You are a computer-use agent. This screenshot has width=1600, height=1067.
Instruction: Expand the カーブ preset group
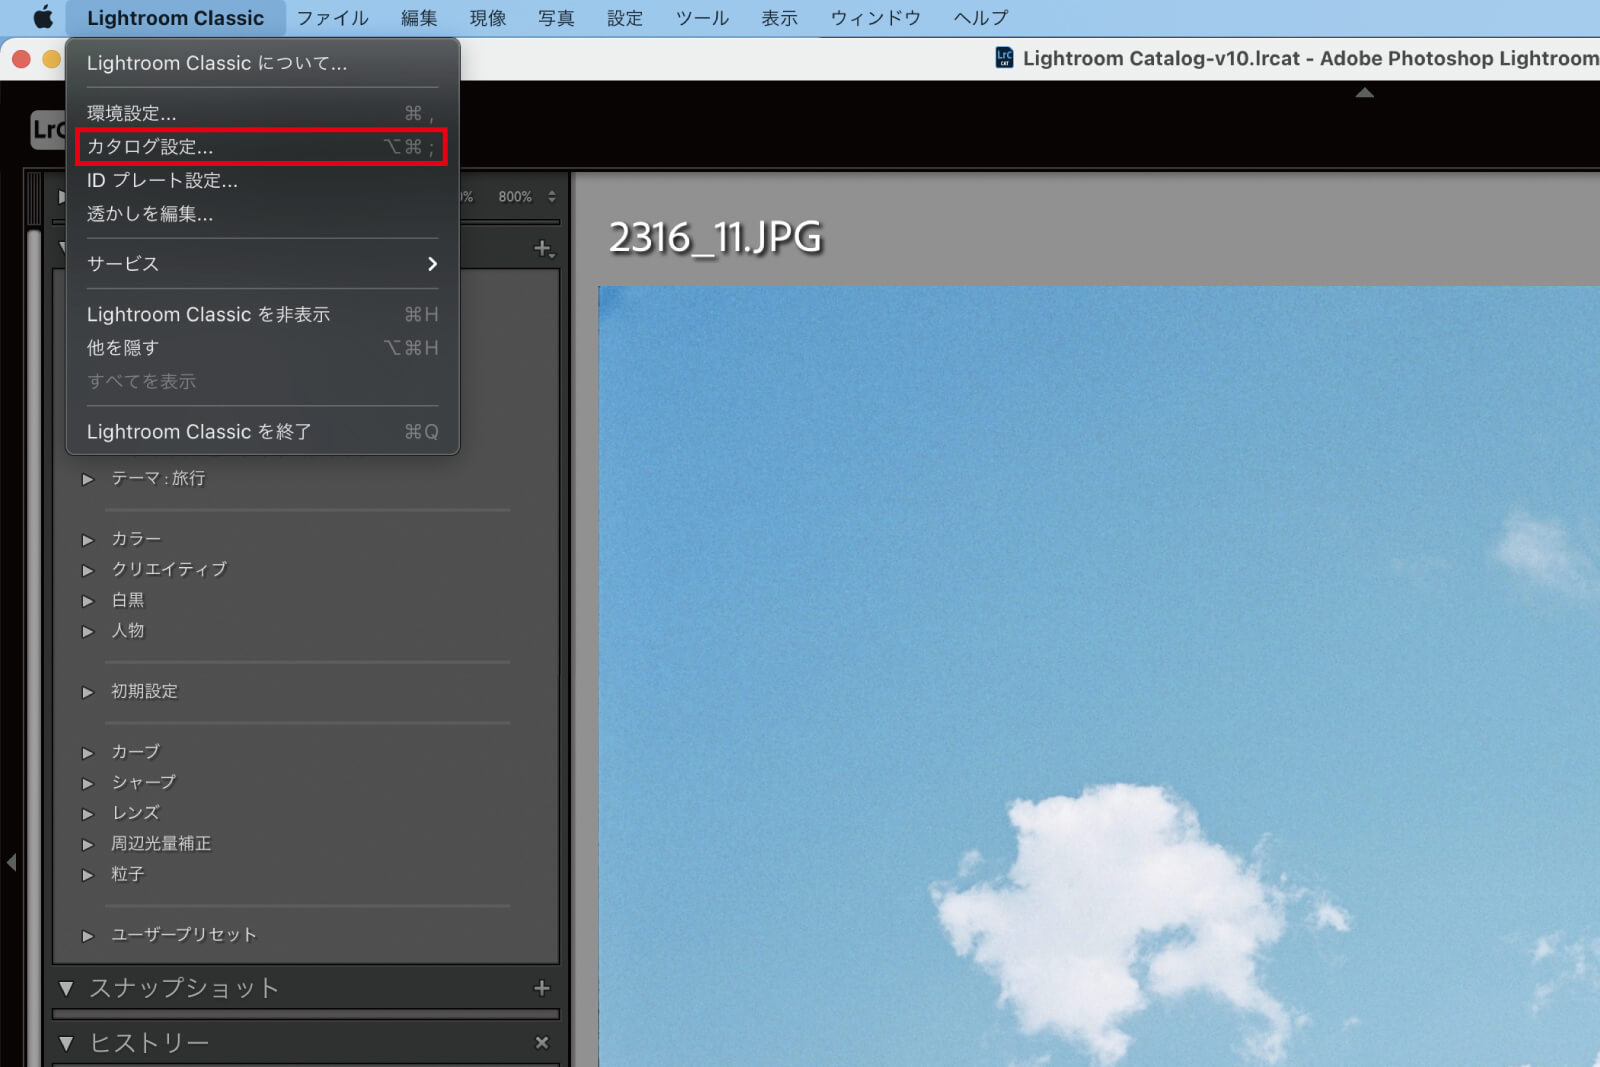(88, 753)
